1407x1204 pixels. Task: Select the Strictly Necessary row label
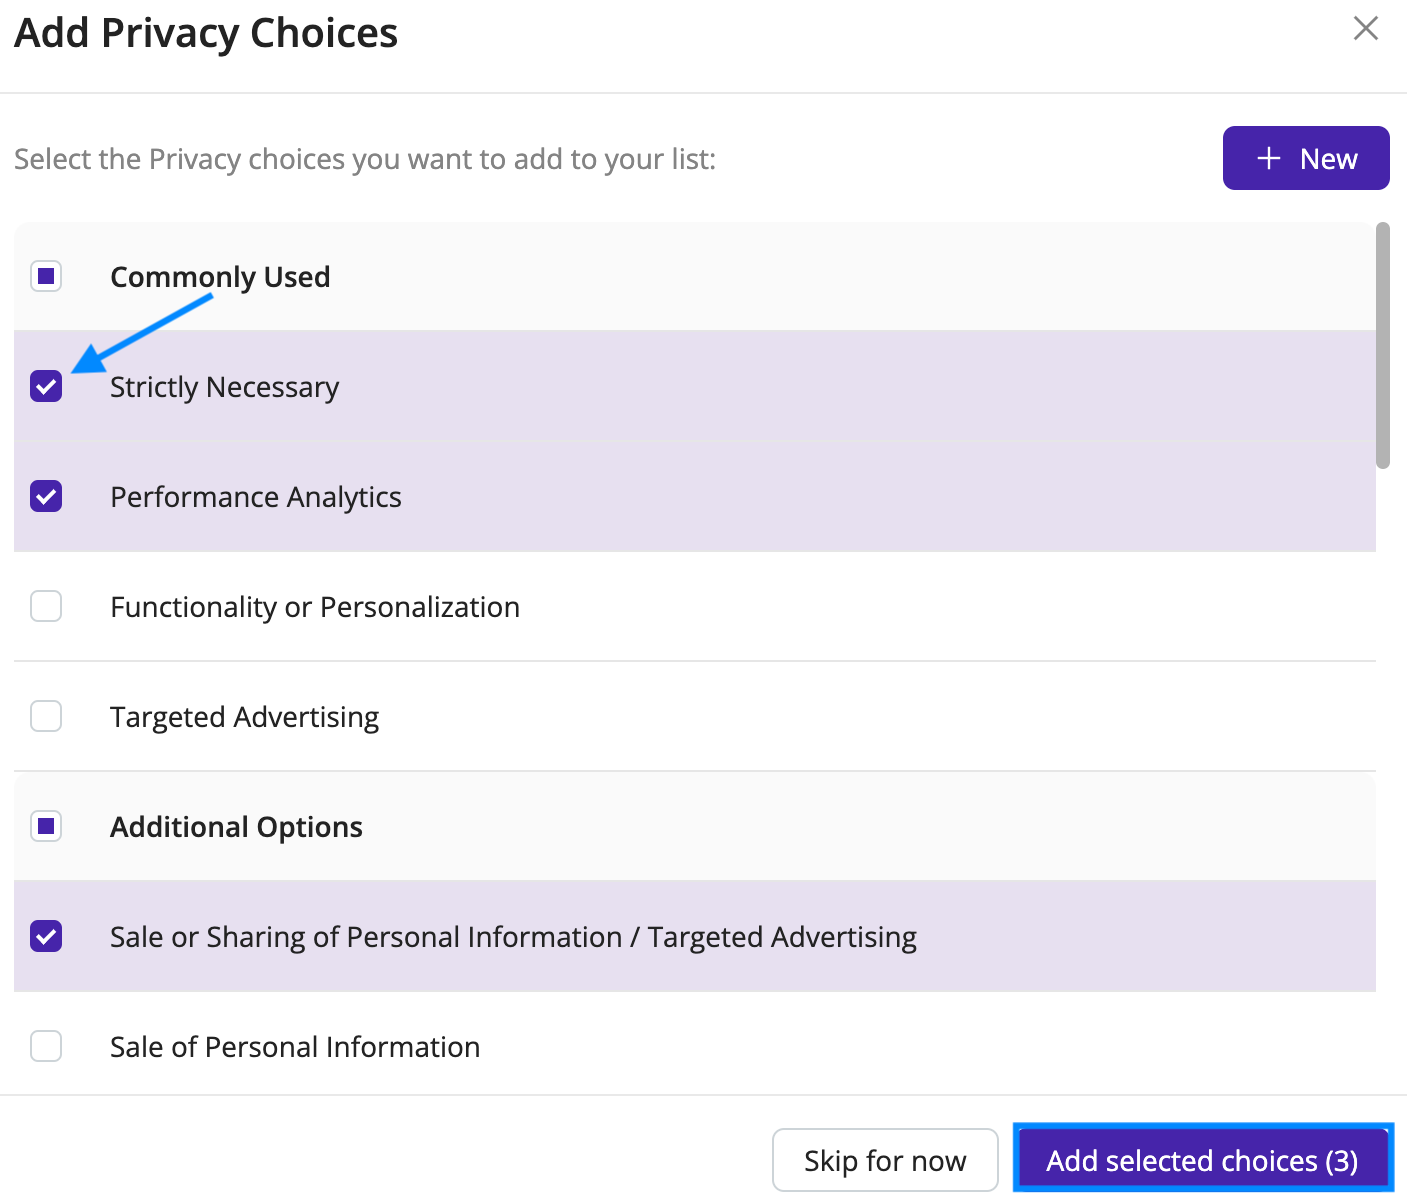coord(224,387)
